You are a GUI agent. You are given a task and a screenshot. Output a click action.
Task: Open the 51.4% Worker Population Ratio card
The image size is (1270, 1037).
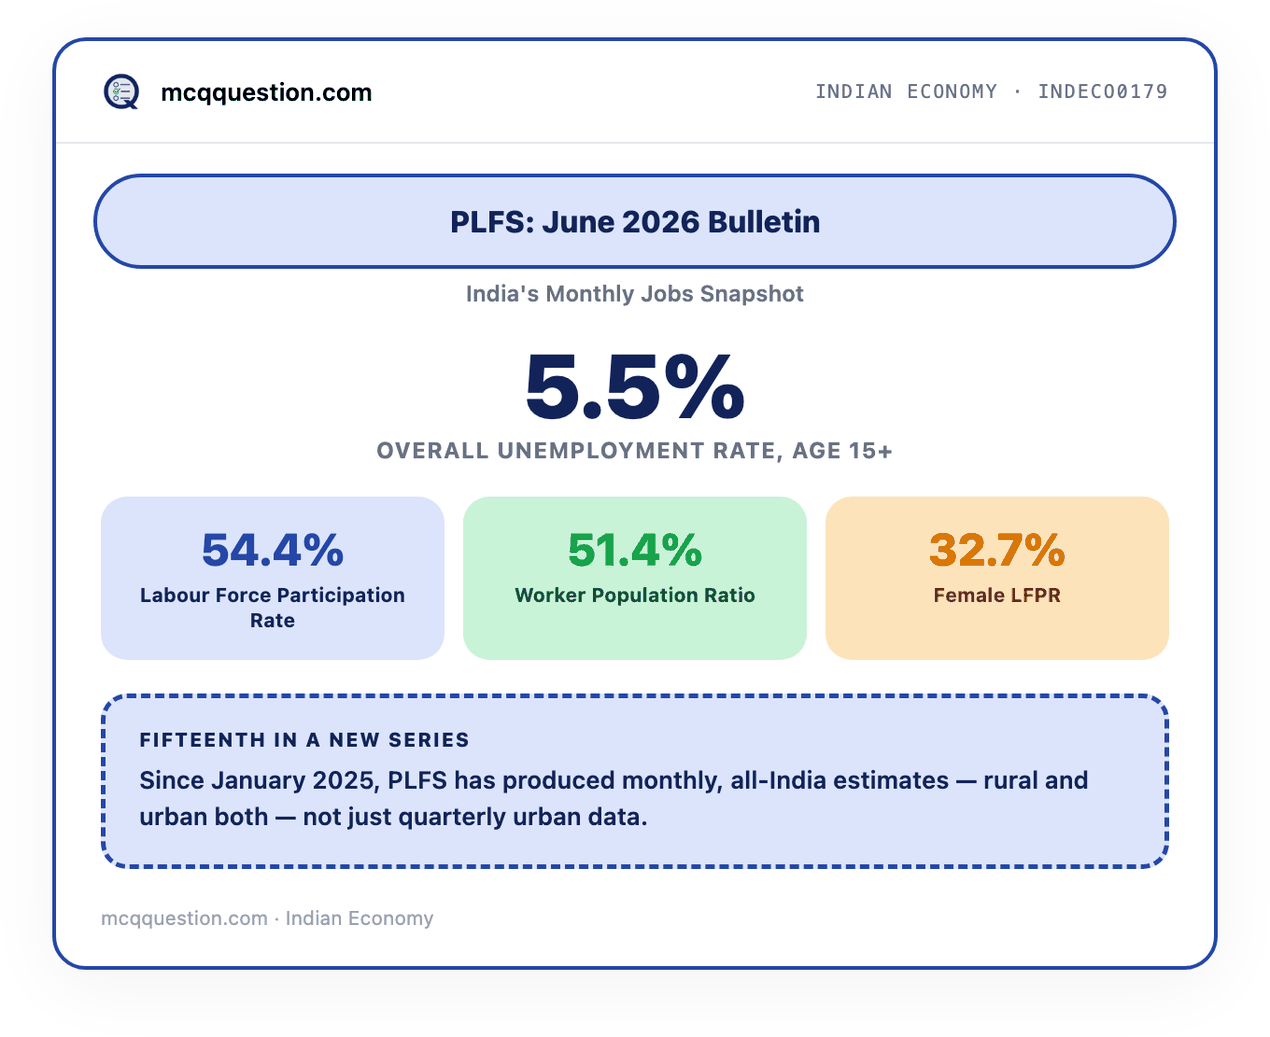635,578
